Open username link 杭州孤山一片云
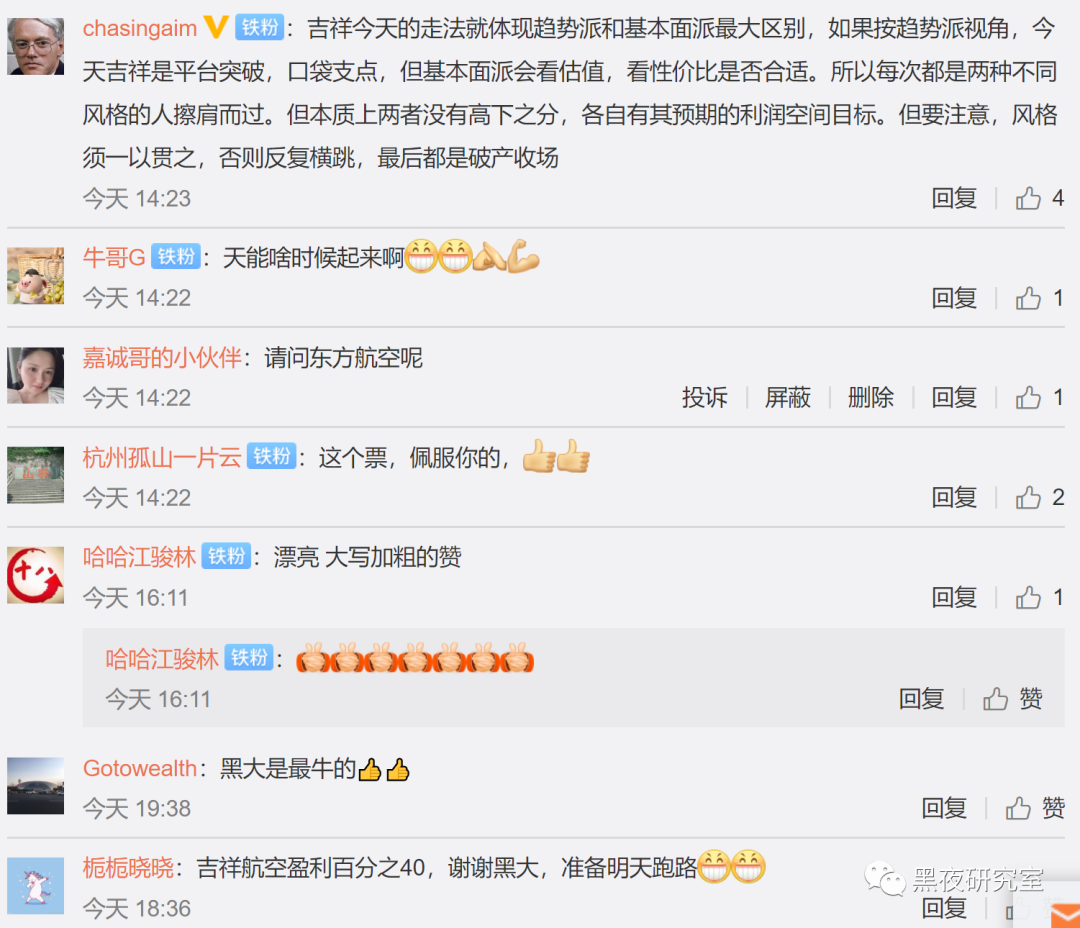The width and height of the screenshot is (1080, 928). (162, 457)
